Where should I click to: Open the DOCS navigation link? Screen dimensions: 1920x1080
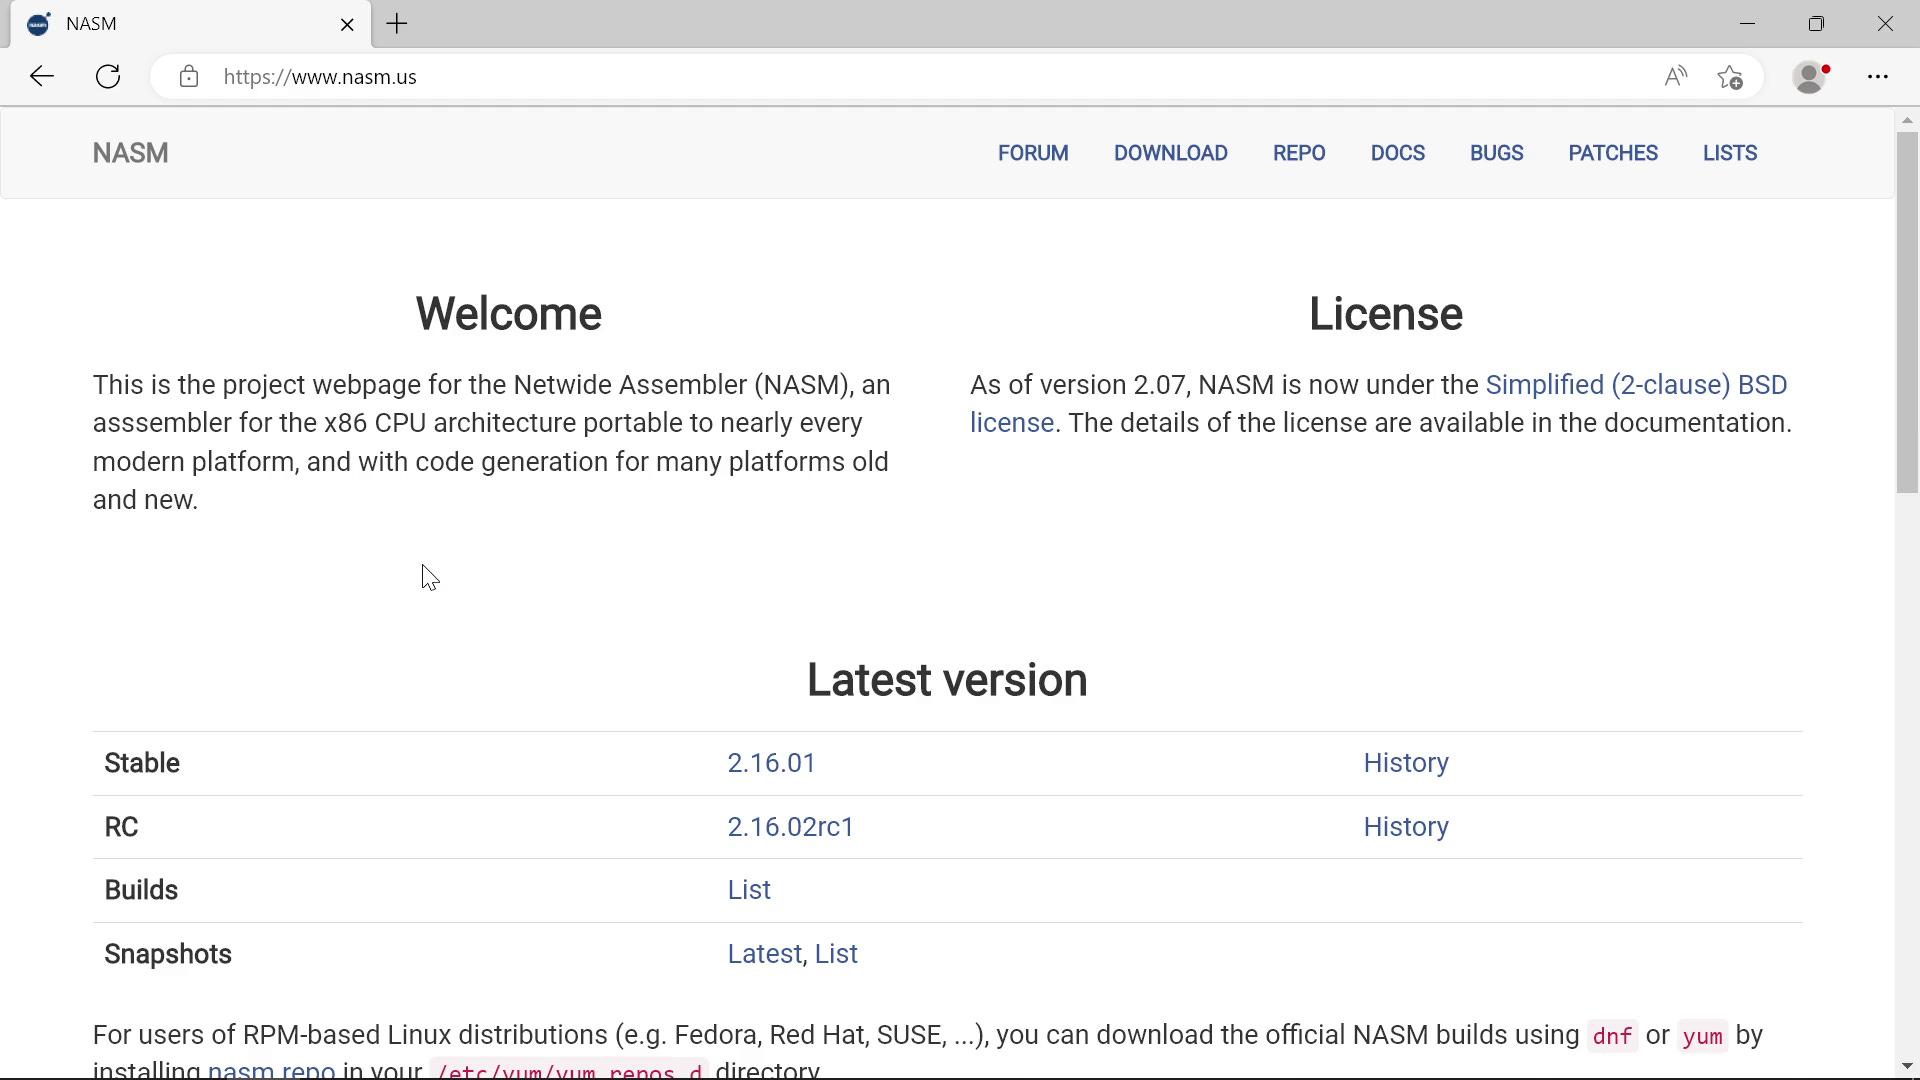coord(1397,153)
